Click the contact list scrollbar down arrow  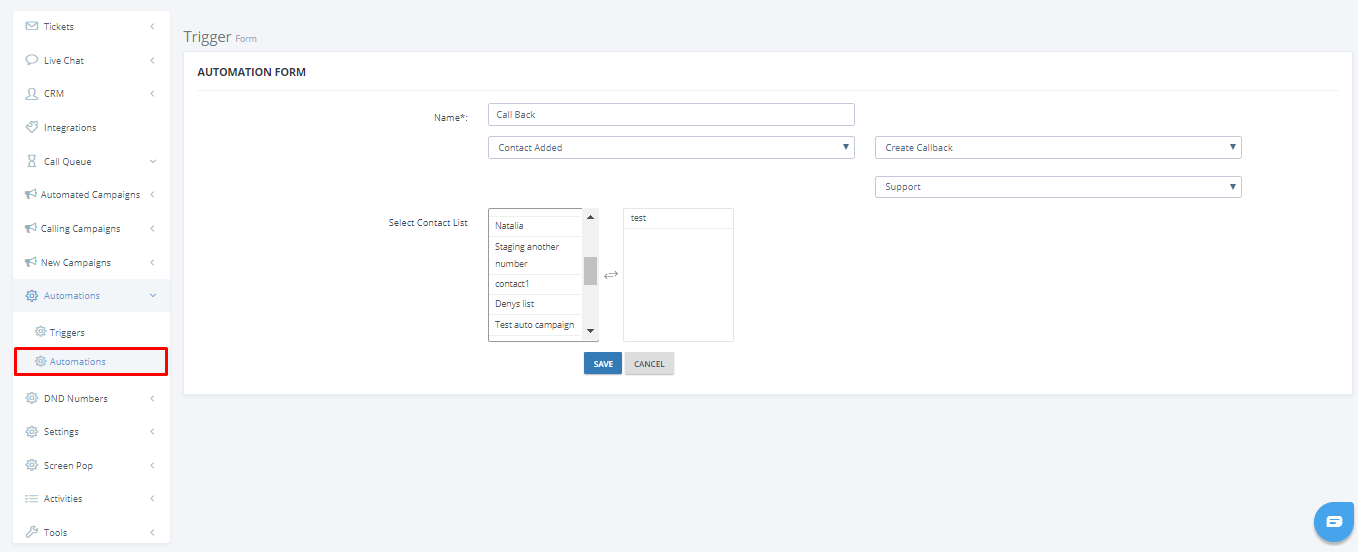point(590,331)
